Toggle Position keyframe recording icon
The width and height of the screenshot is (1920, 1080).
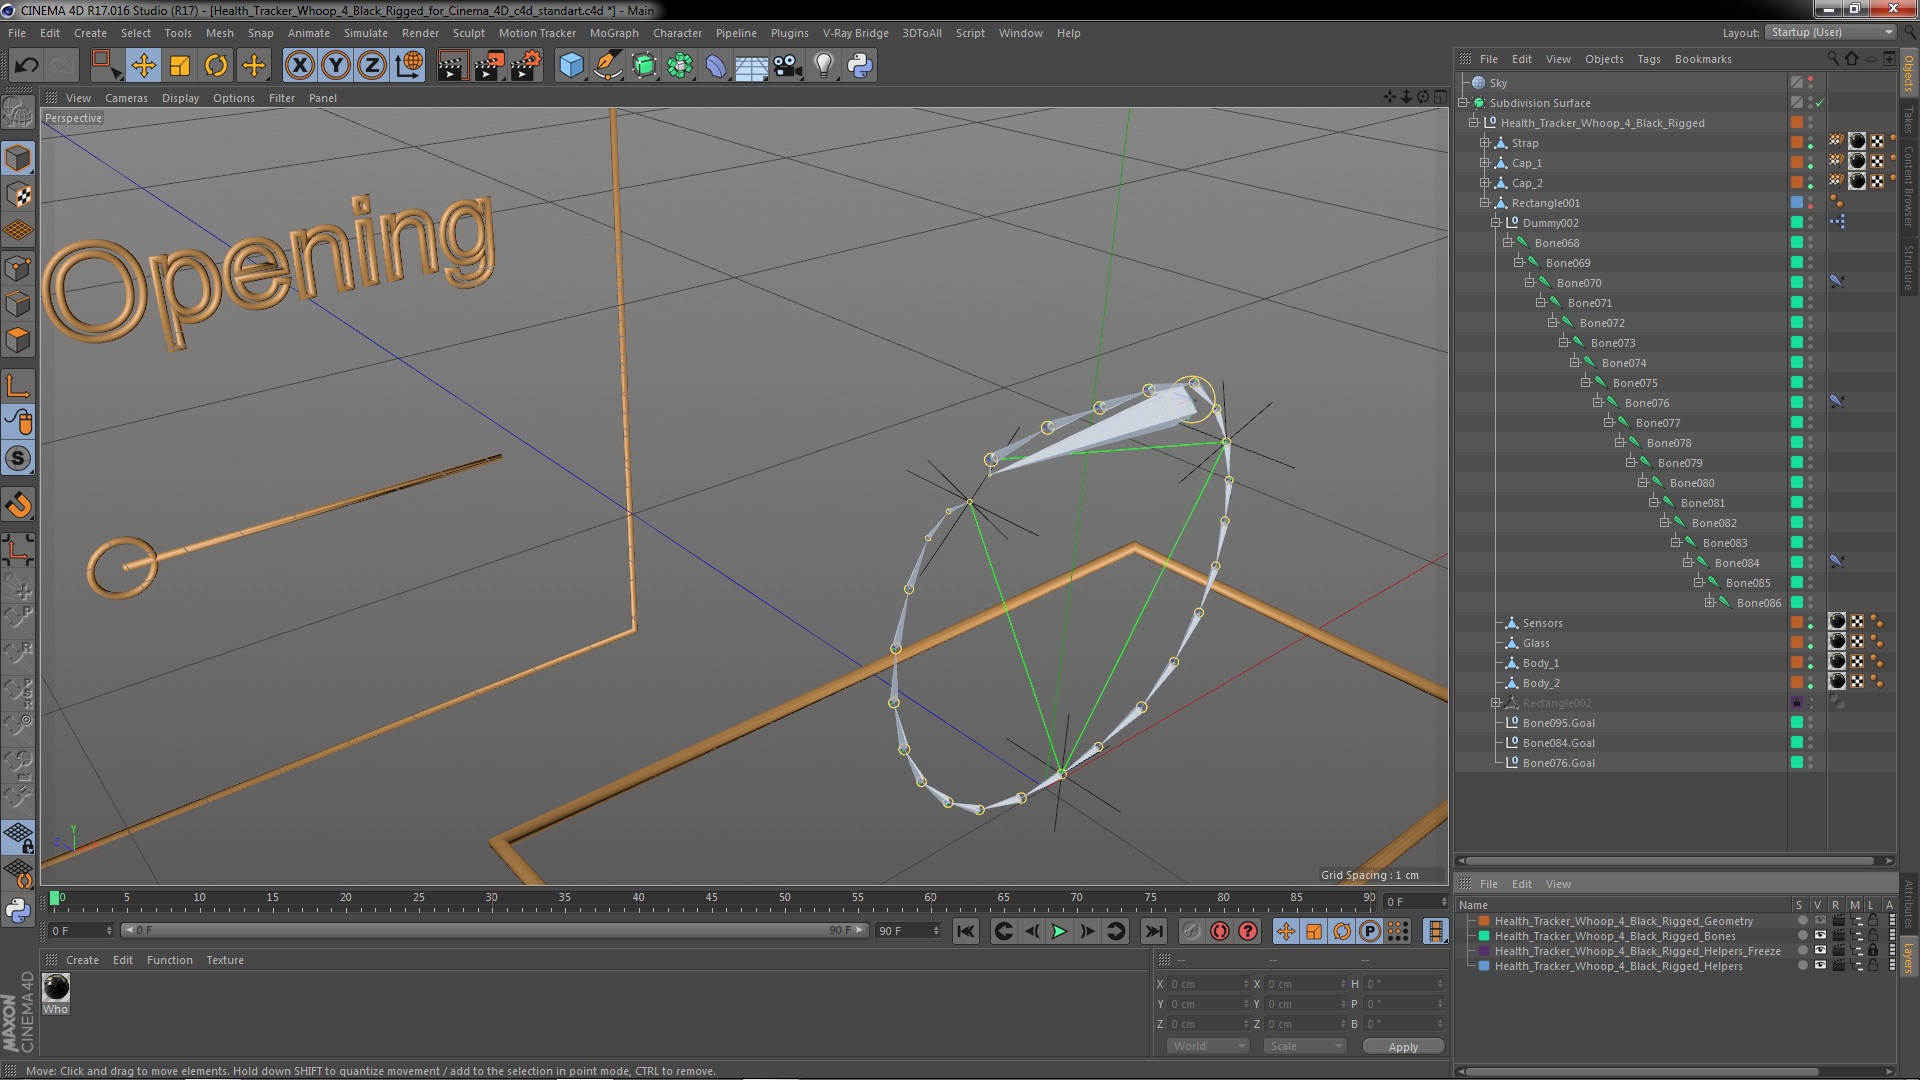coord(1286,931)
